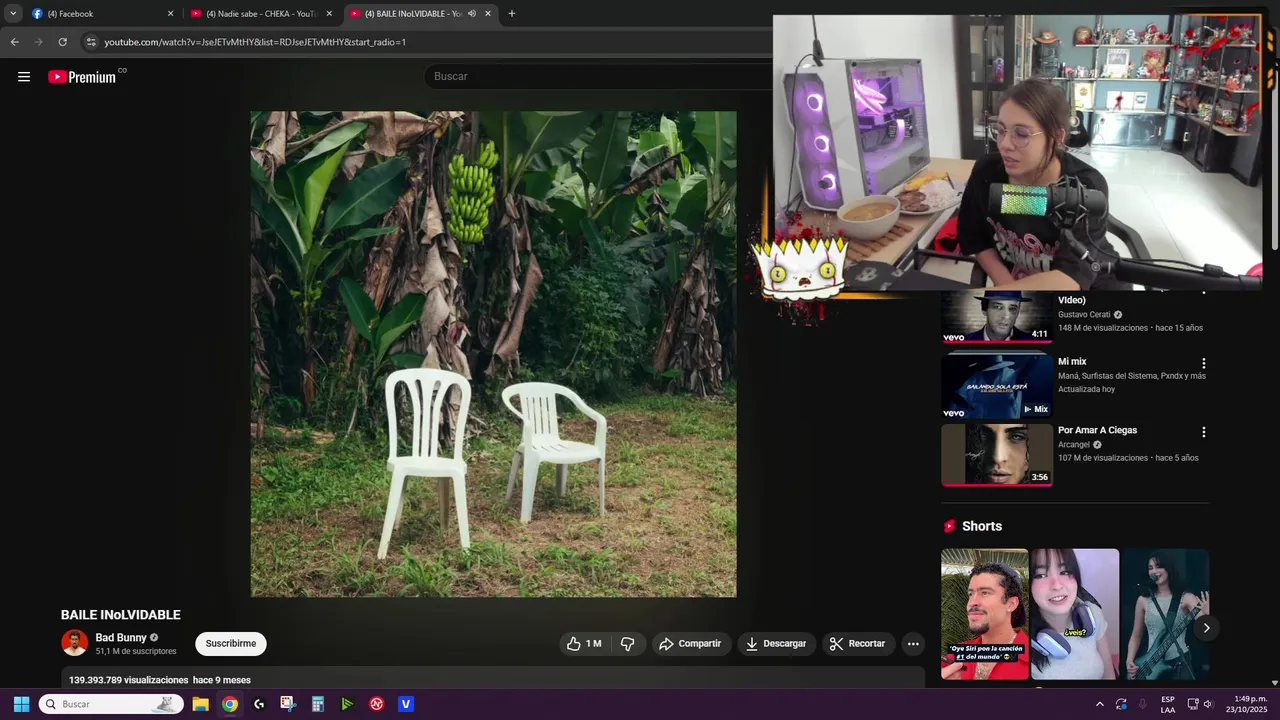The image size is (1280, 720).
Task: Open the volume speaker tray icon
Action: coord(1208,704)
